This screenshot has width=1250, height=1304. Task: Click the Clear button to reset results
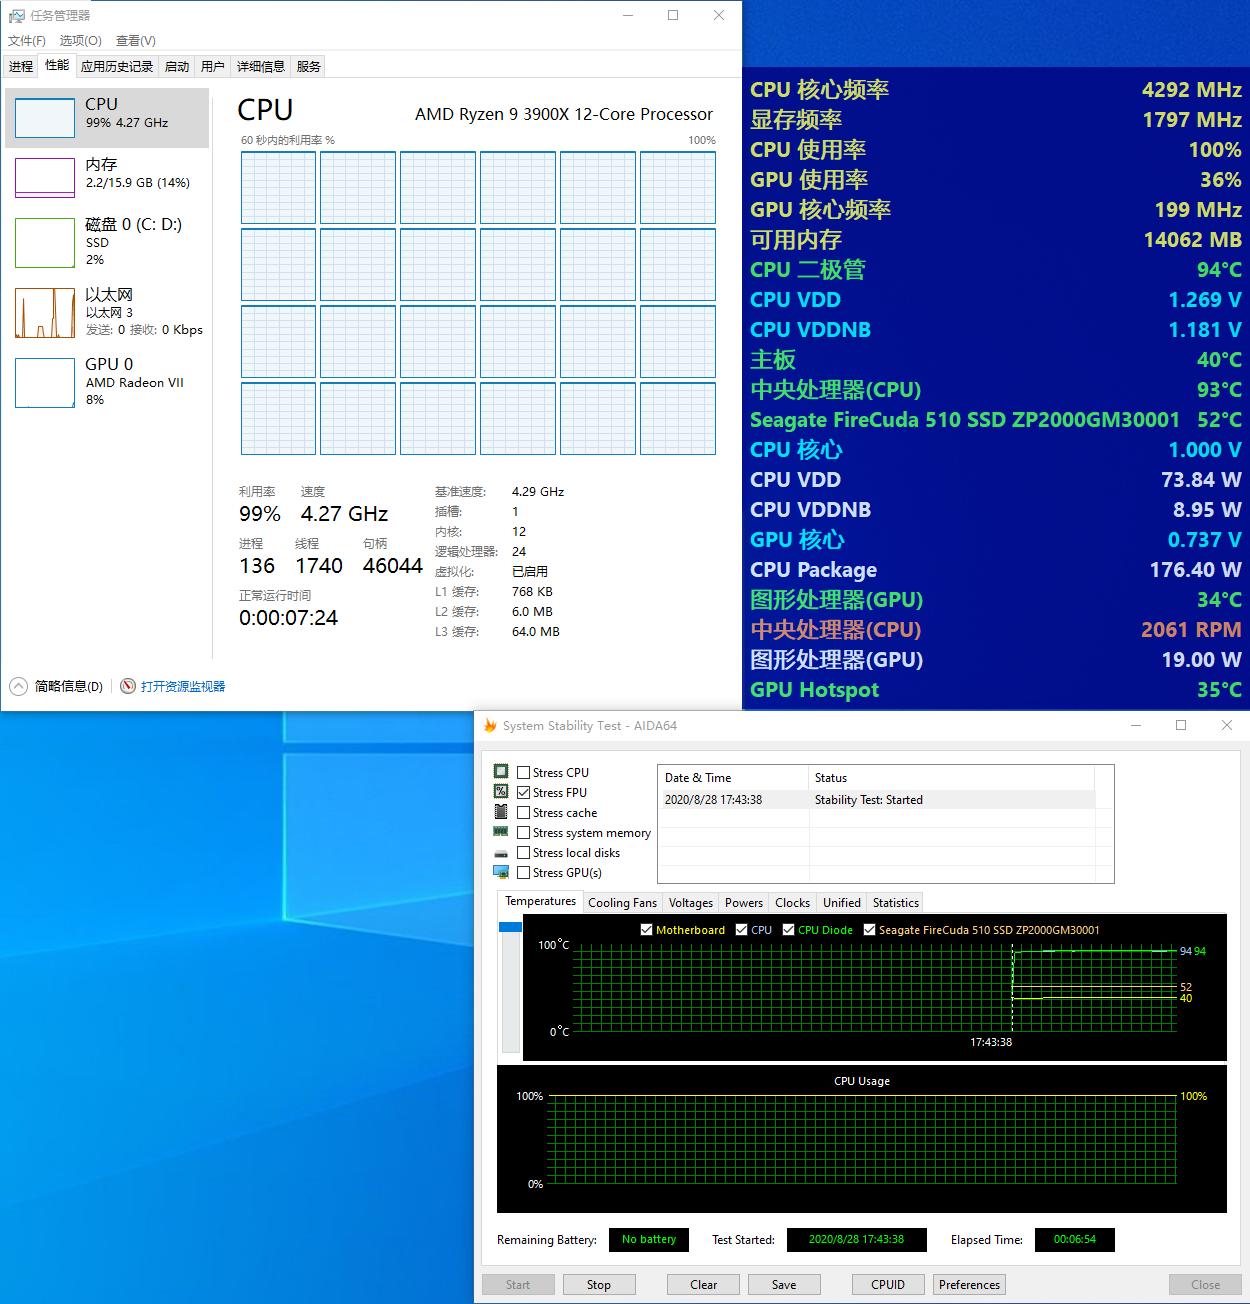[x=703, y=1284]
